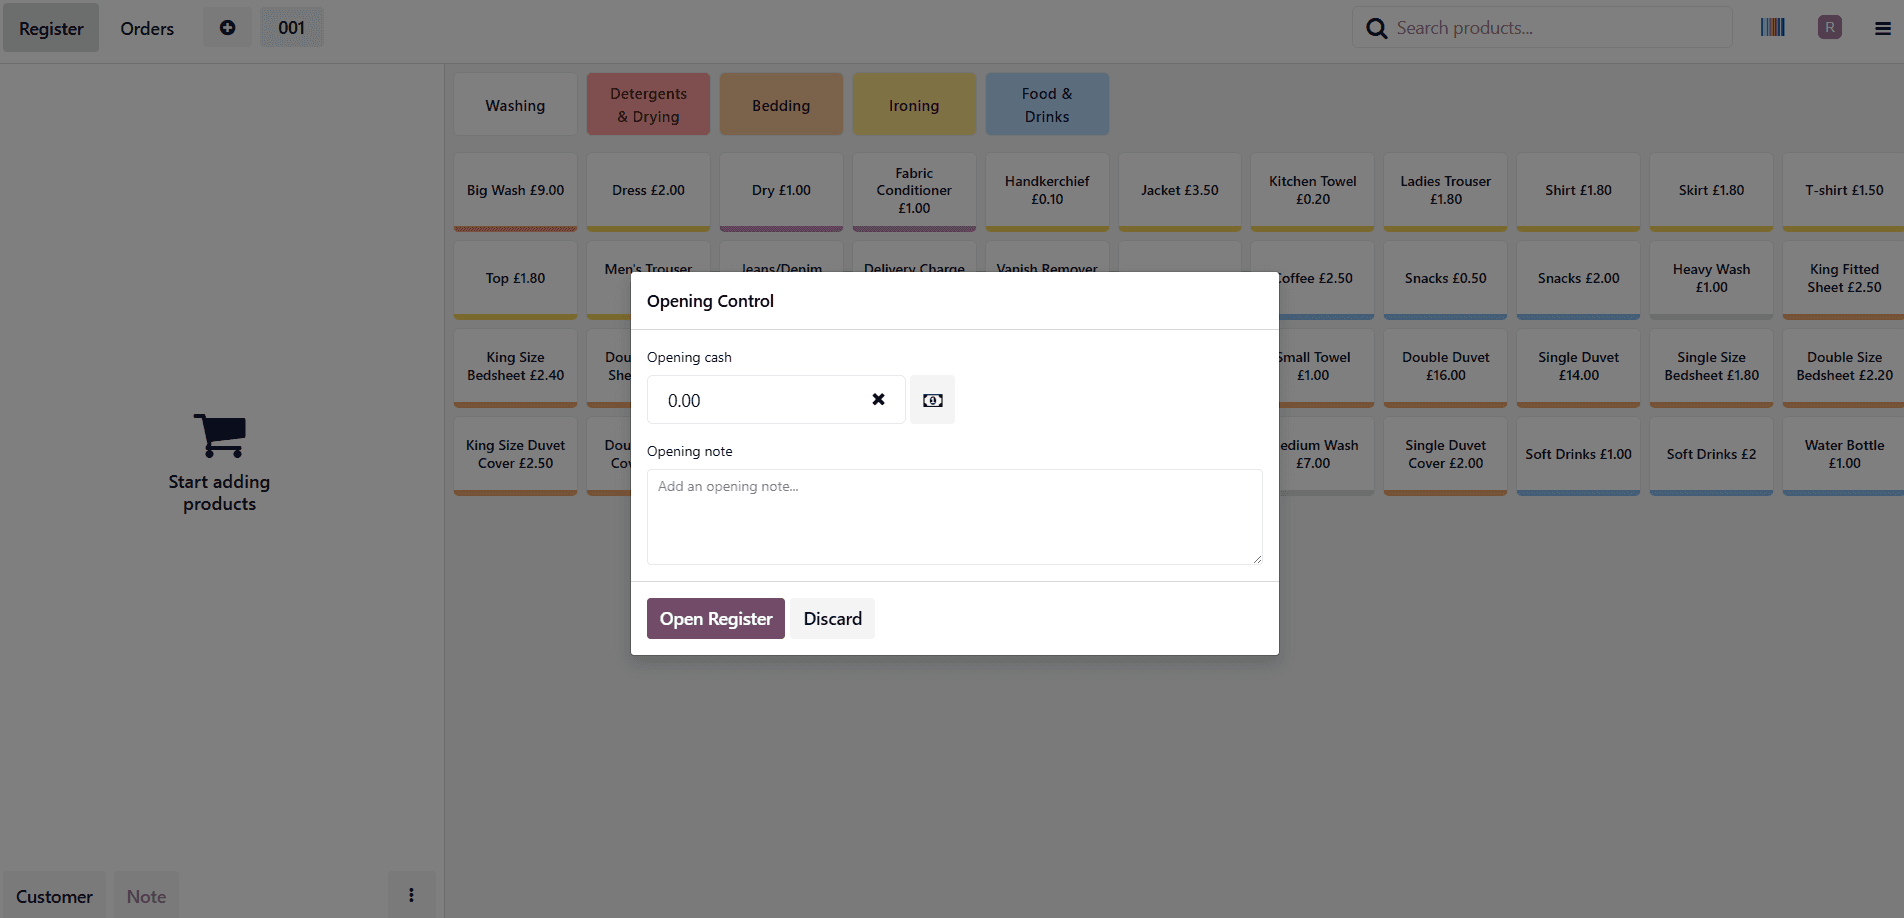Select order tab 001
The width and height of the screenshot is (1904, 918).
[x=291, y=28]
